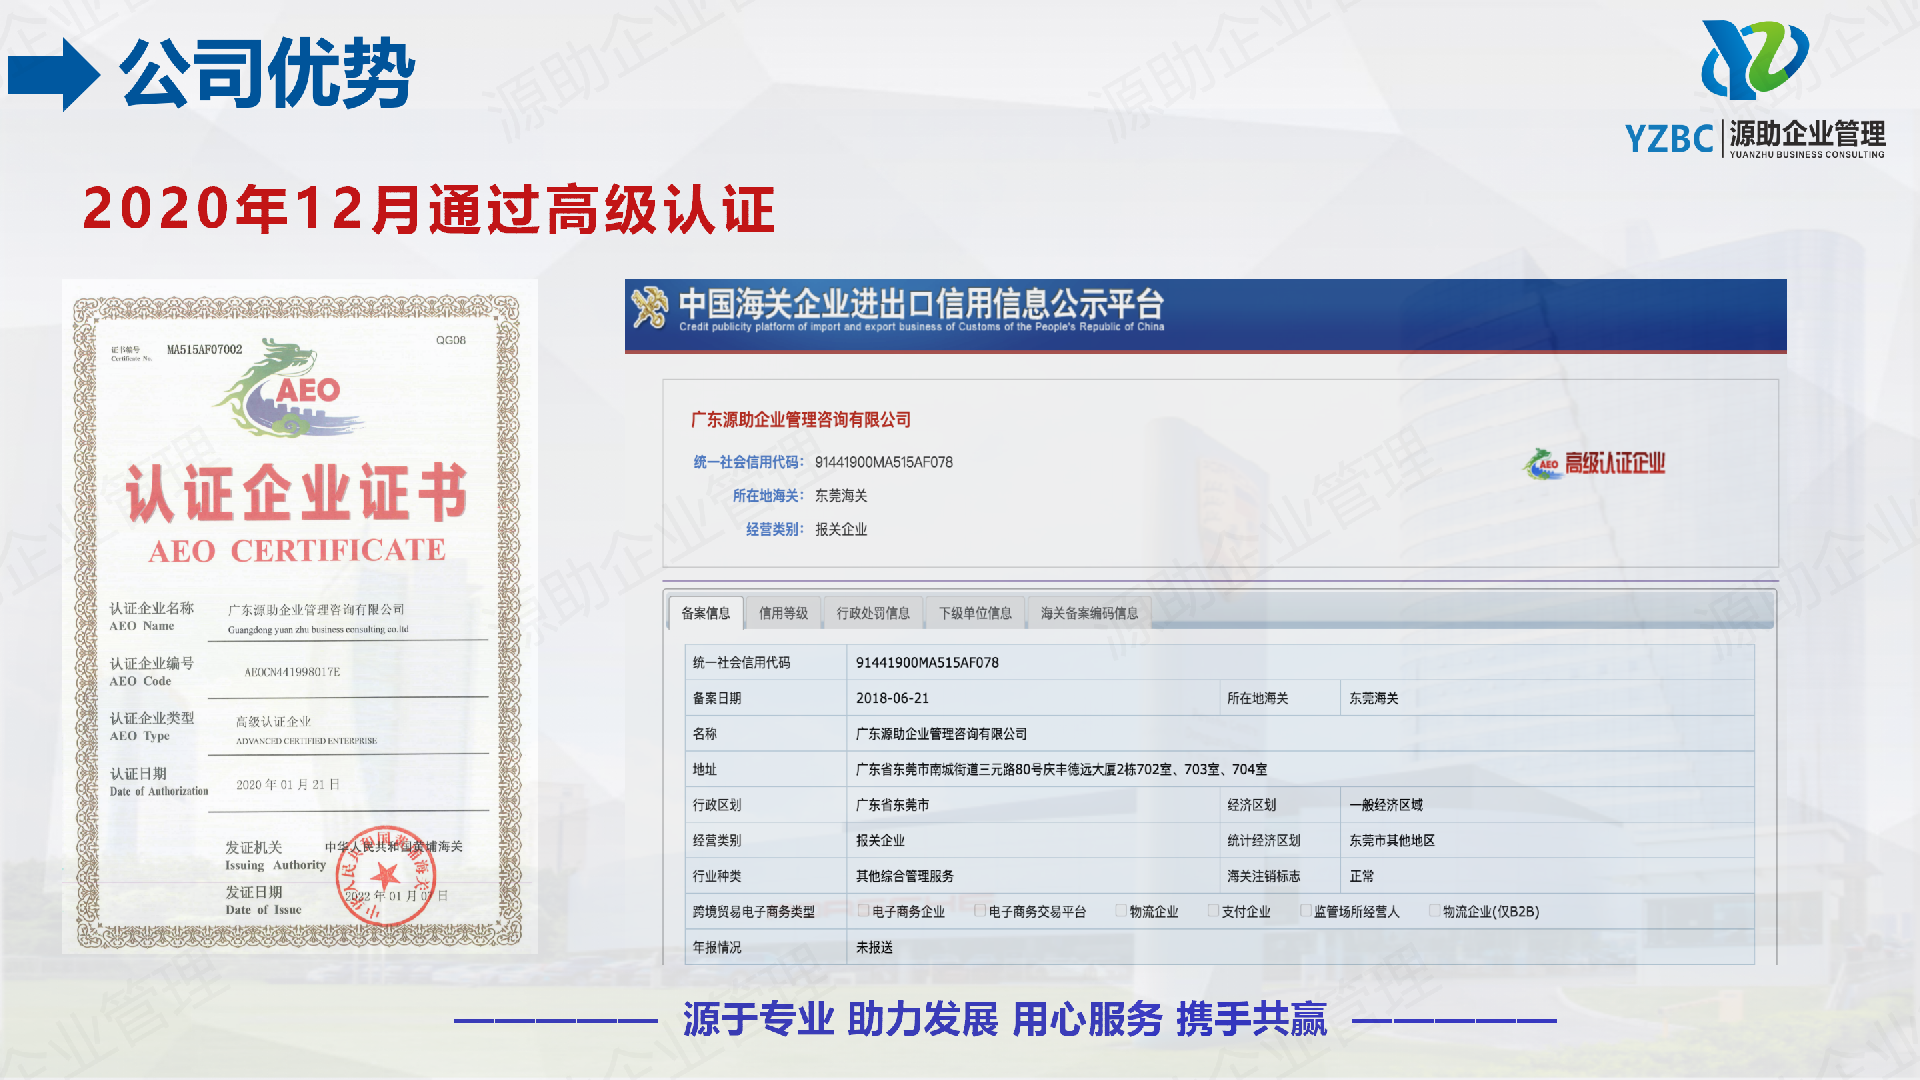1920x1080 pixels.
Task: Click the blue arrow beside 公司优势
Action: 53,75
